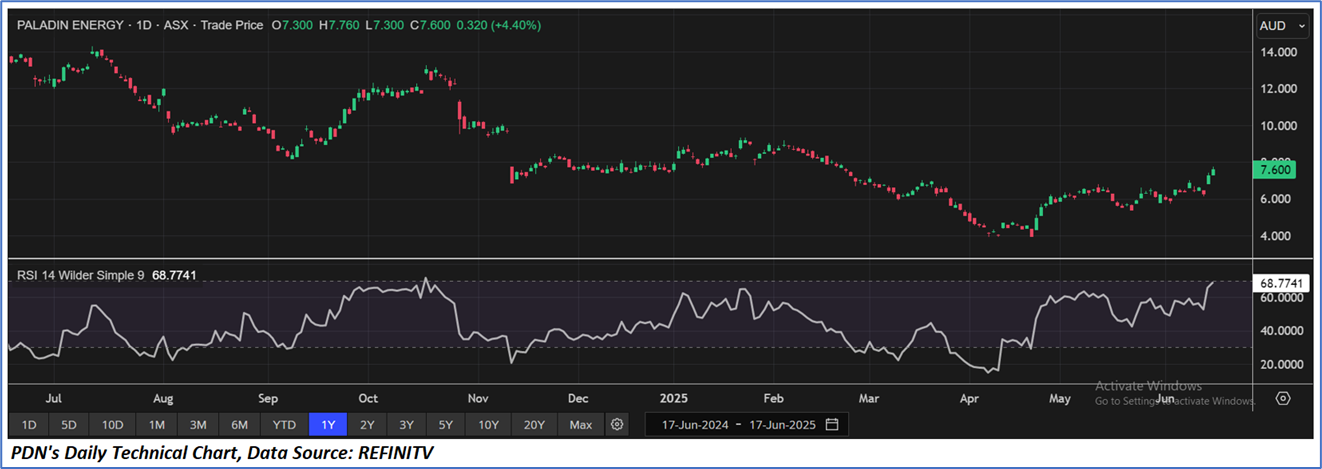The image size is (1322, 469).
Task: Click the RSI 14 Wilder Simple indicator label
Action: coord(80,274)
